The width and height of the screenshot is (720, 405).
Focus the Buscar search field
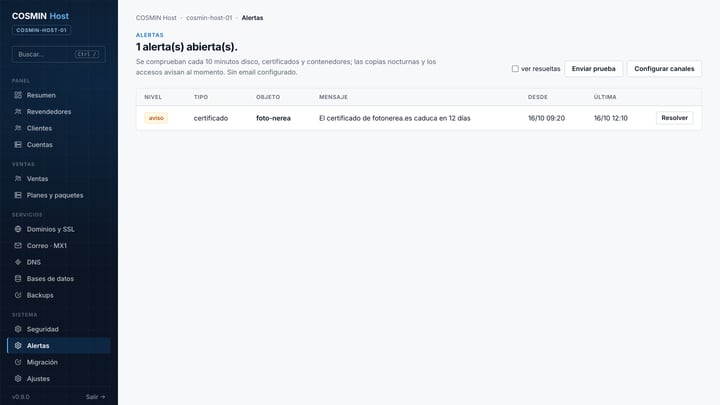pos(58,54)
